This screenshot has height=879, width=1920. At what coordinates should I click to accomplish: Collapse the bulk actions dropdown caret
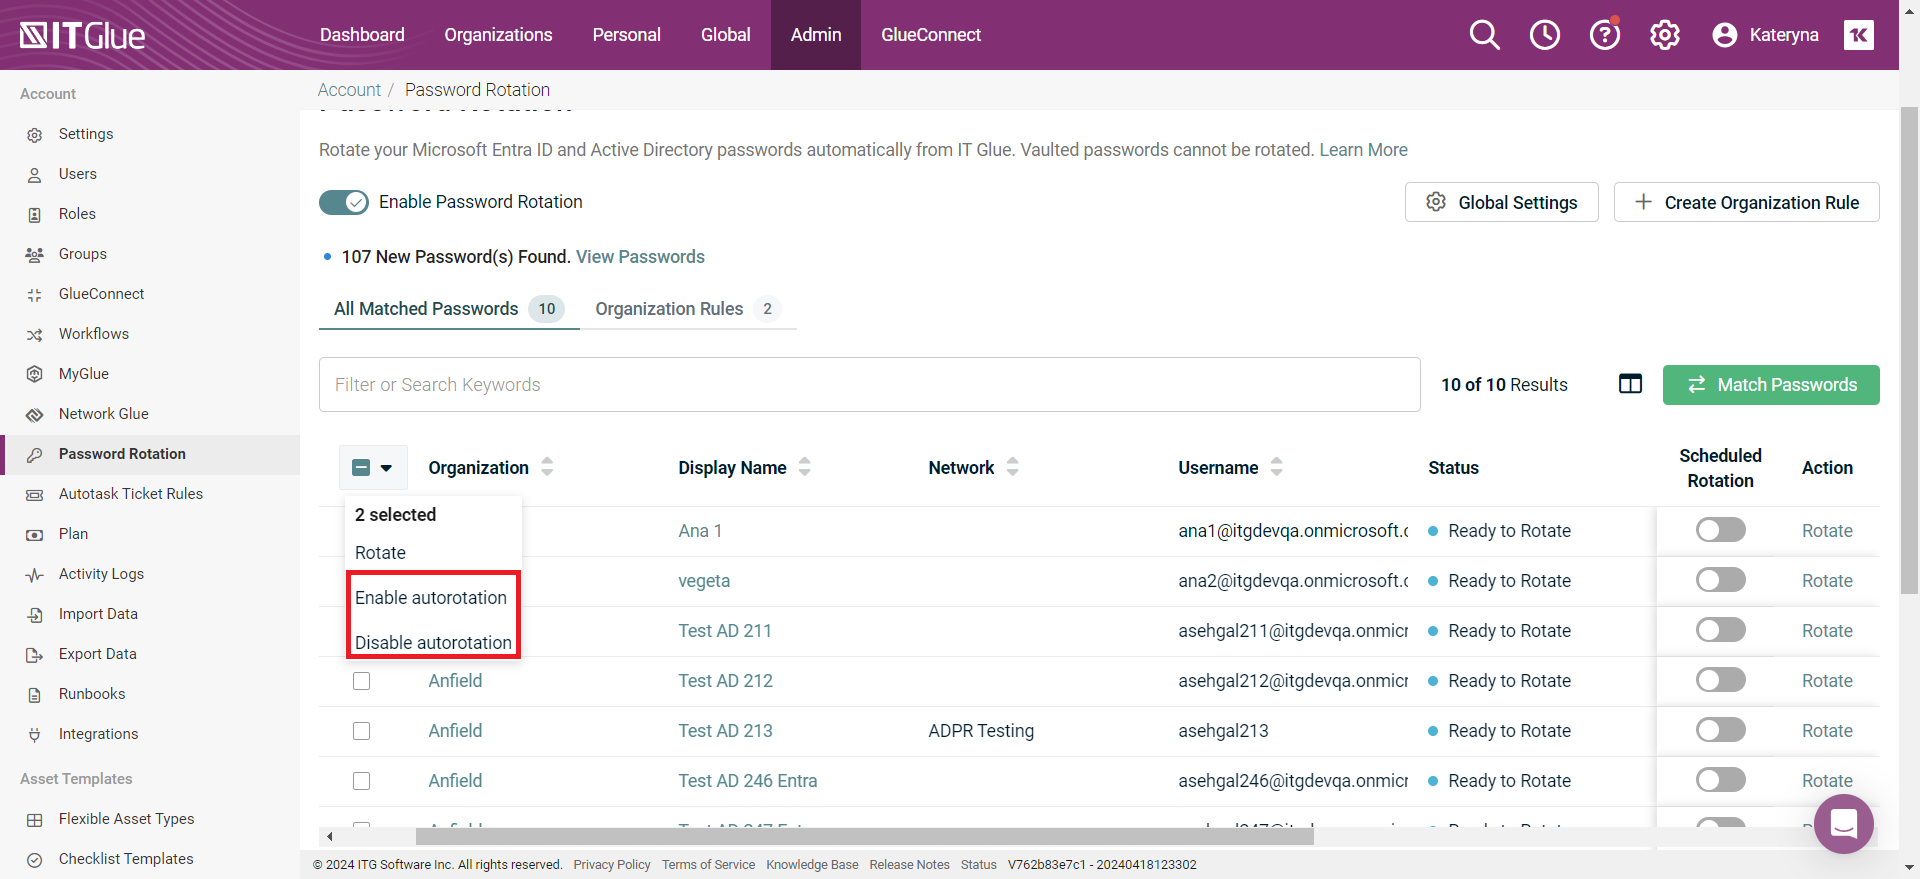click(x=387, y=468)
